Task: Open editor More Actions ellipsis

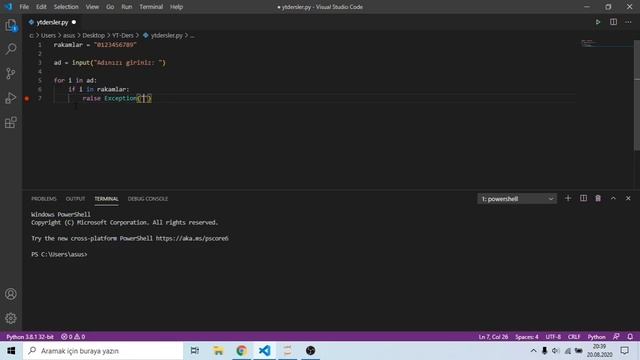Action: point(628,22)
